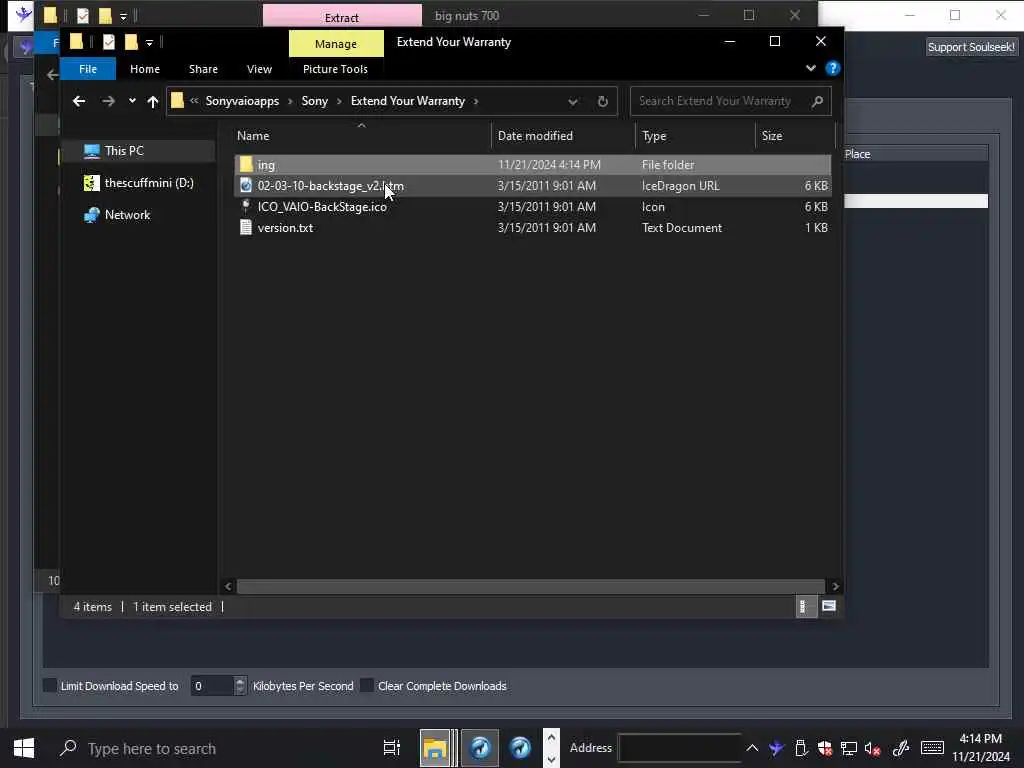
Task: Click muted volume tray icon
Action: [872, 748]
